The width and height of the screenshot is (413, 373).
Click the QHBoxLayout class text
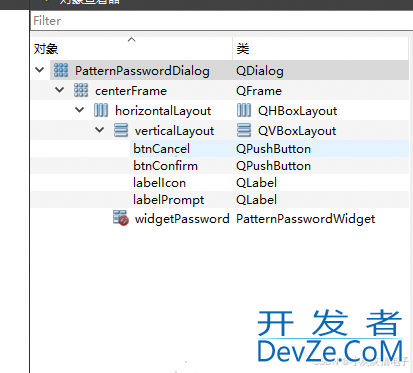(x=298, y=111)
